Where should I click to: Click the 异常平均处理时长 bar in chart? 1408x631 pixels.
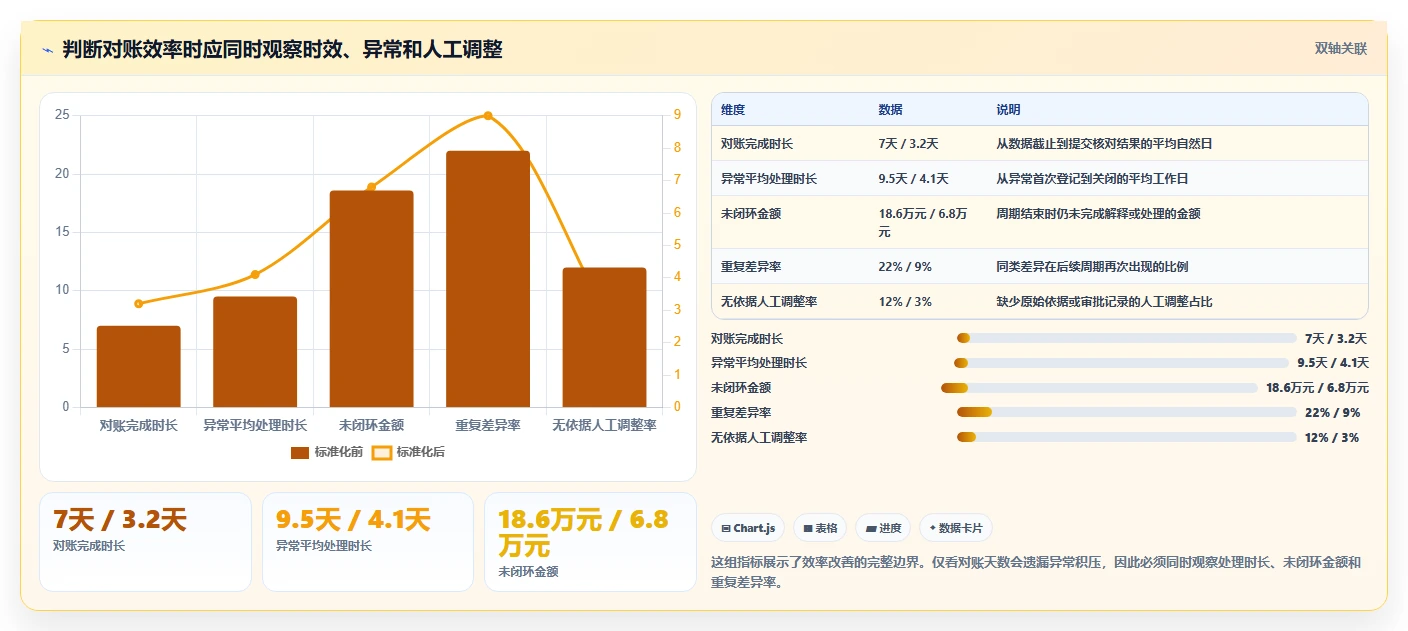[255, 352]
